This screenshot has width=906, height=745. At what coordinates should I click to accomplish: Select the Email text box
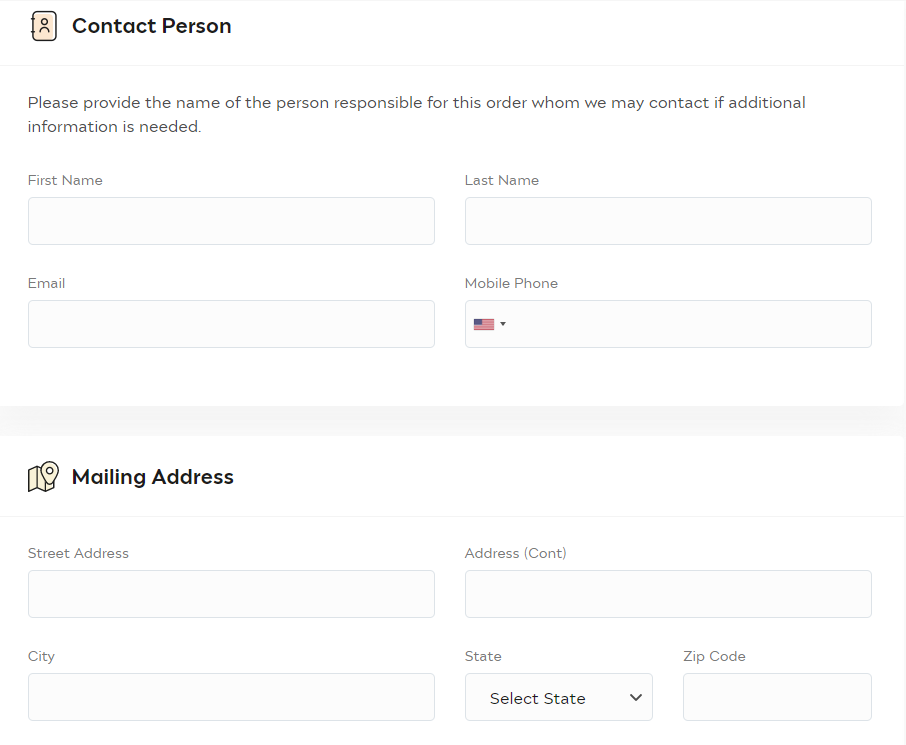click(x=231, y=324)
